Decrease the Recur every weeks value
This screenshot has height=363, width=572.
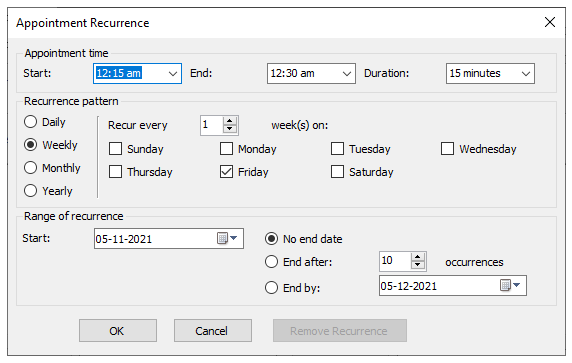(229, 129)
